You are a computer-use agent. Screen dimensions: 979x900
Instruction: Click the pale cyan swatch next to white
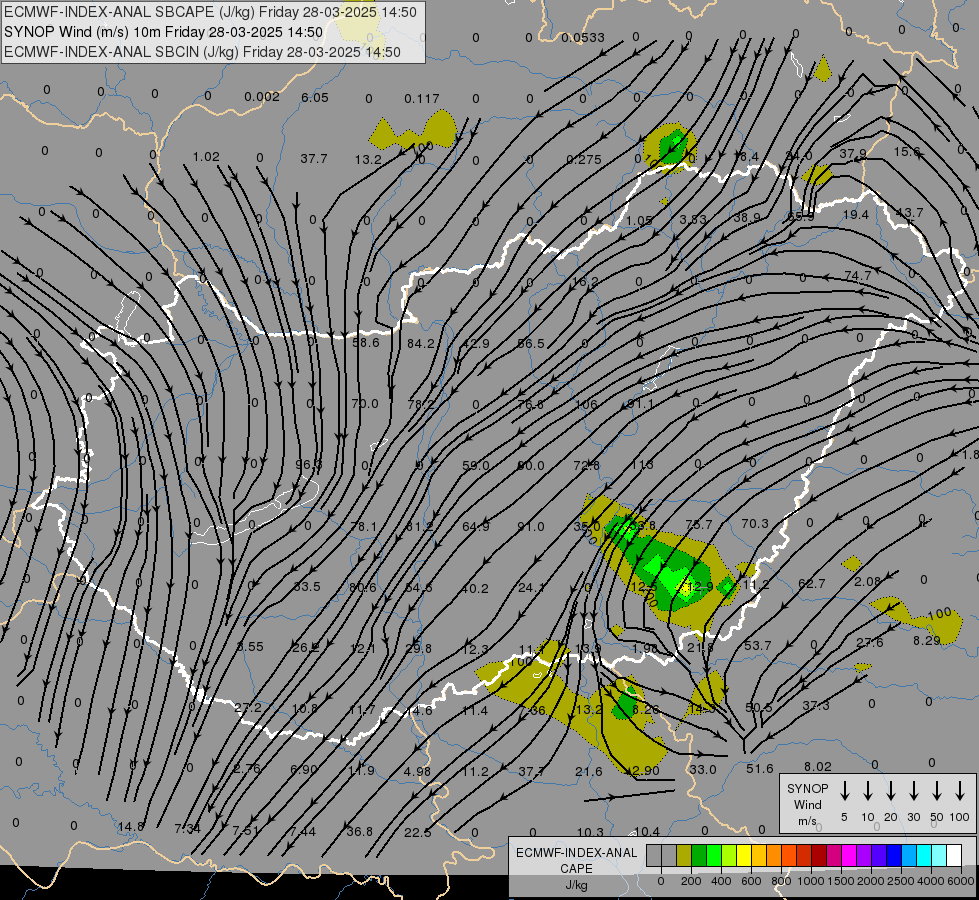[938, 856]
